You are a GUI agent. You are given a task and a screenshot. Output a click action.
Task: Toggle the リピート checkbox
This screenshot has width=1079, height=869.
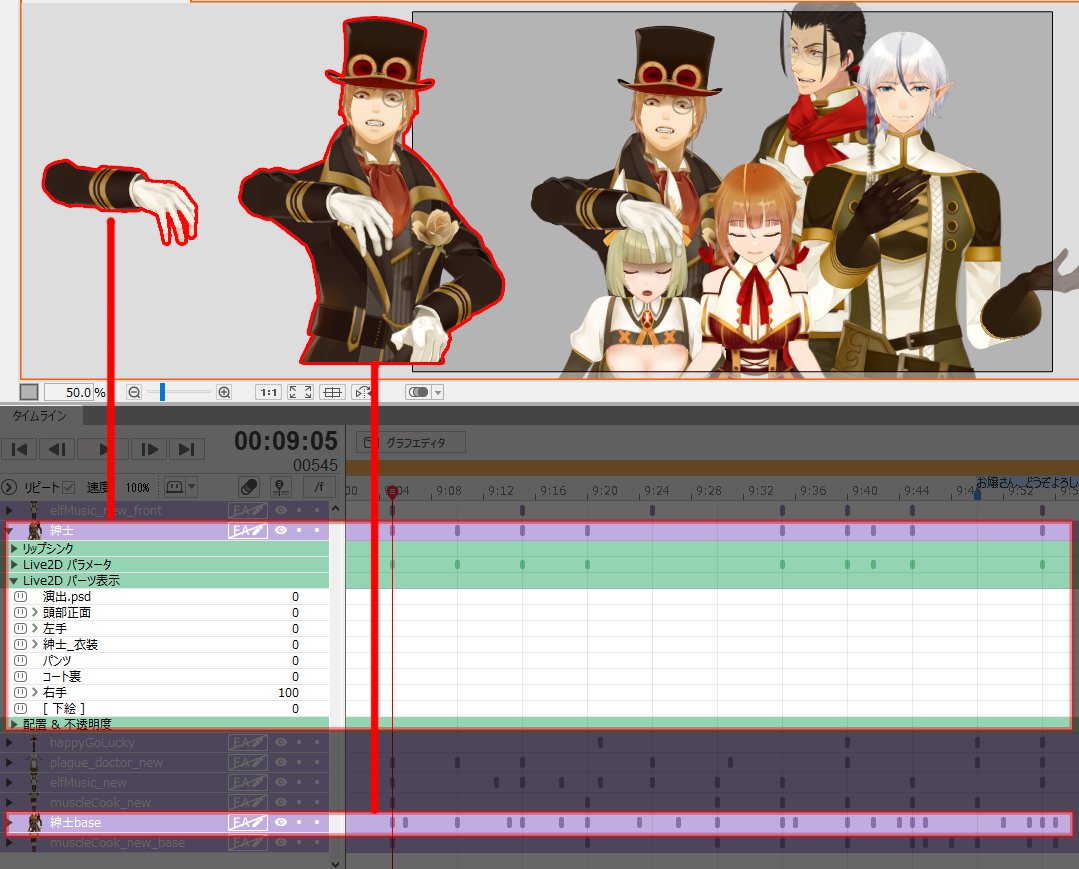[x=68, y=487]
